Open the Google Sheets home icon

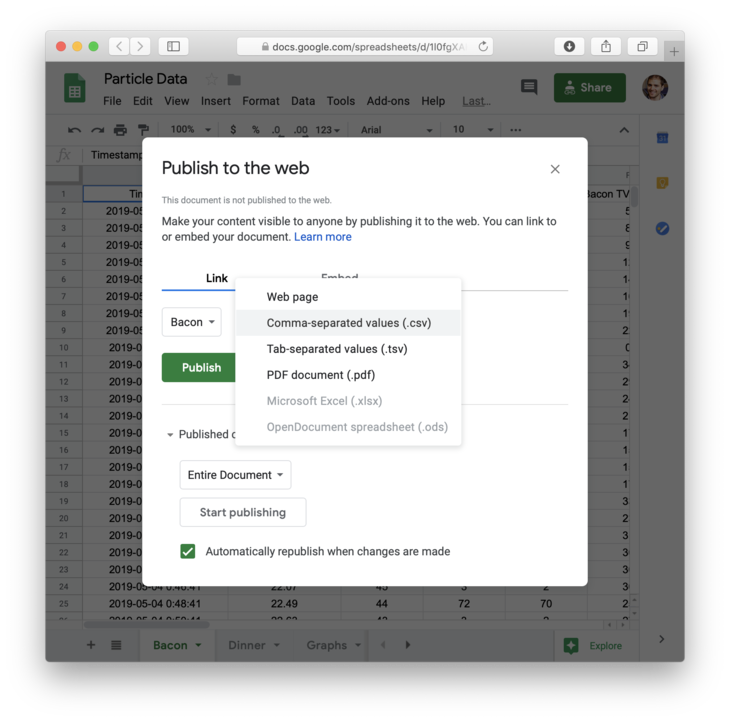tap(75, 88)
